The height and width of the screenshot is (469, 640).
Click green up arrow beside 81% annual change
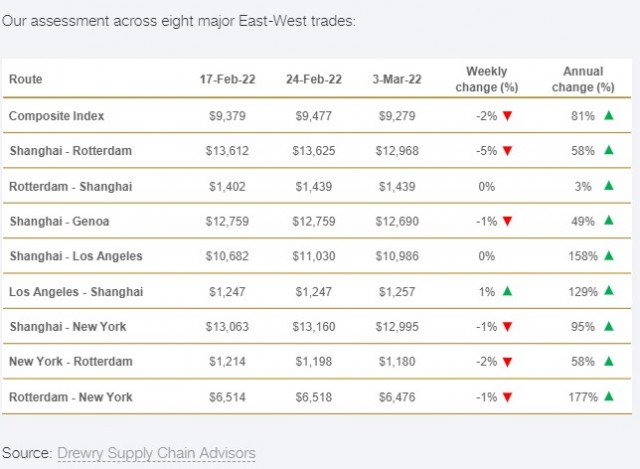point(609,115)
